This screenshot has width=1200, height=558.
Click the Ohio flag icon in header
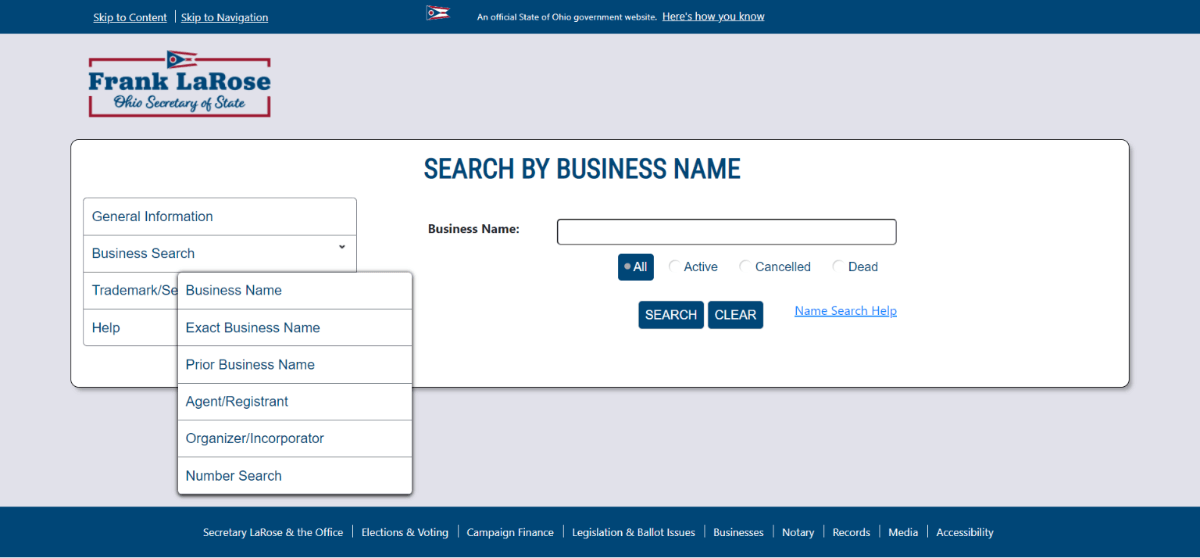[x=438, y=14]
